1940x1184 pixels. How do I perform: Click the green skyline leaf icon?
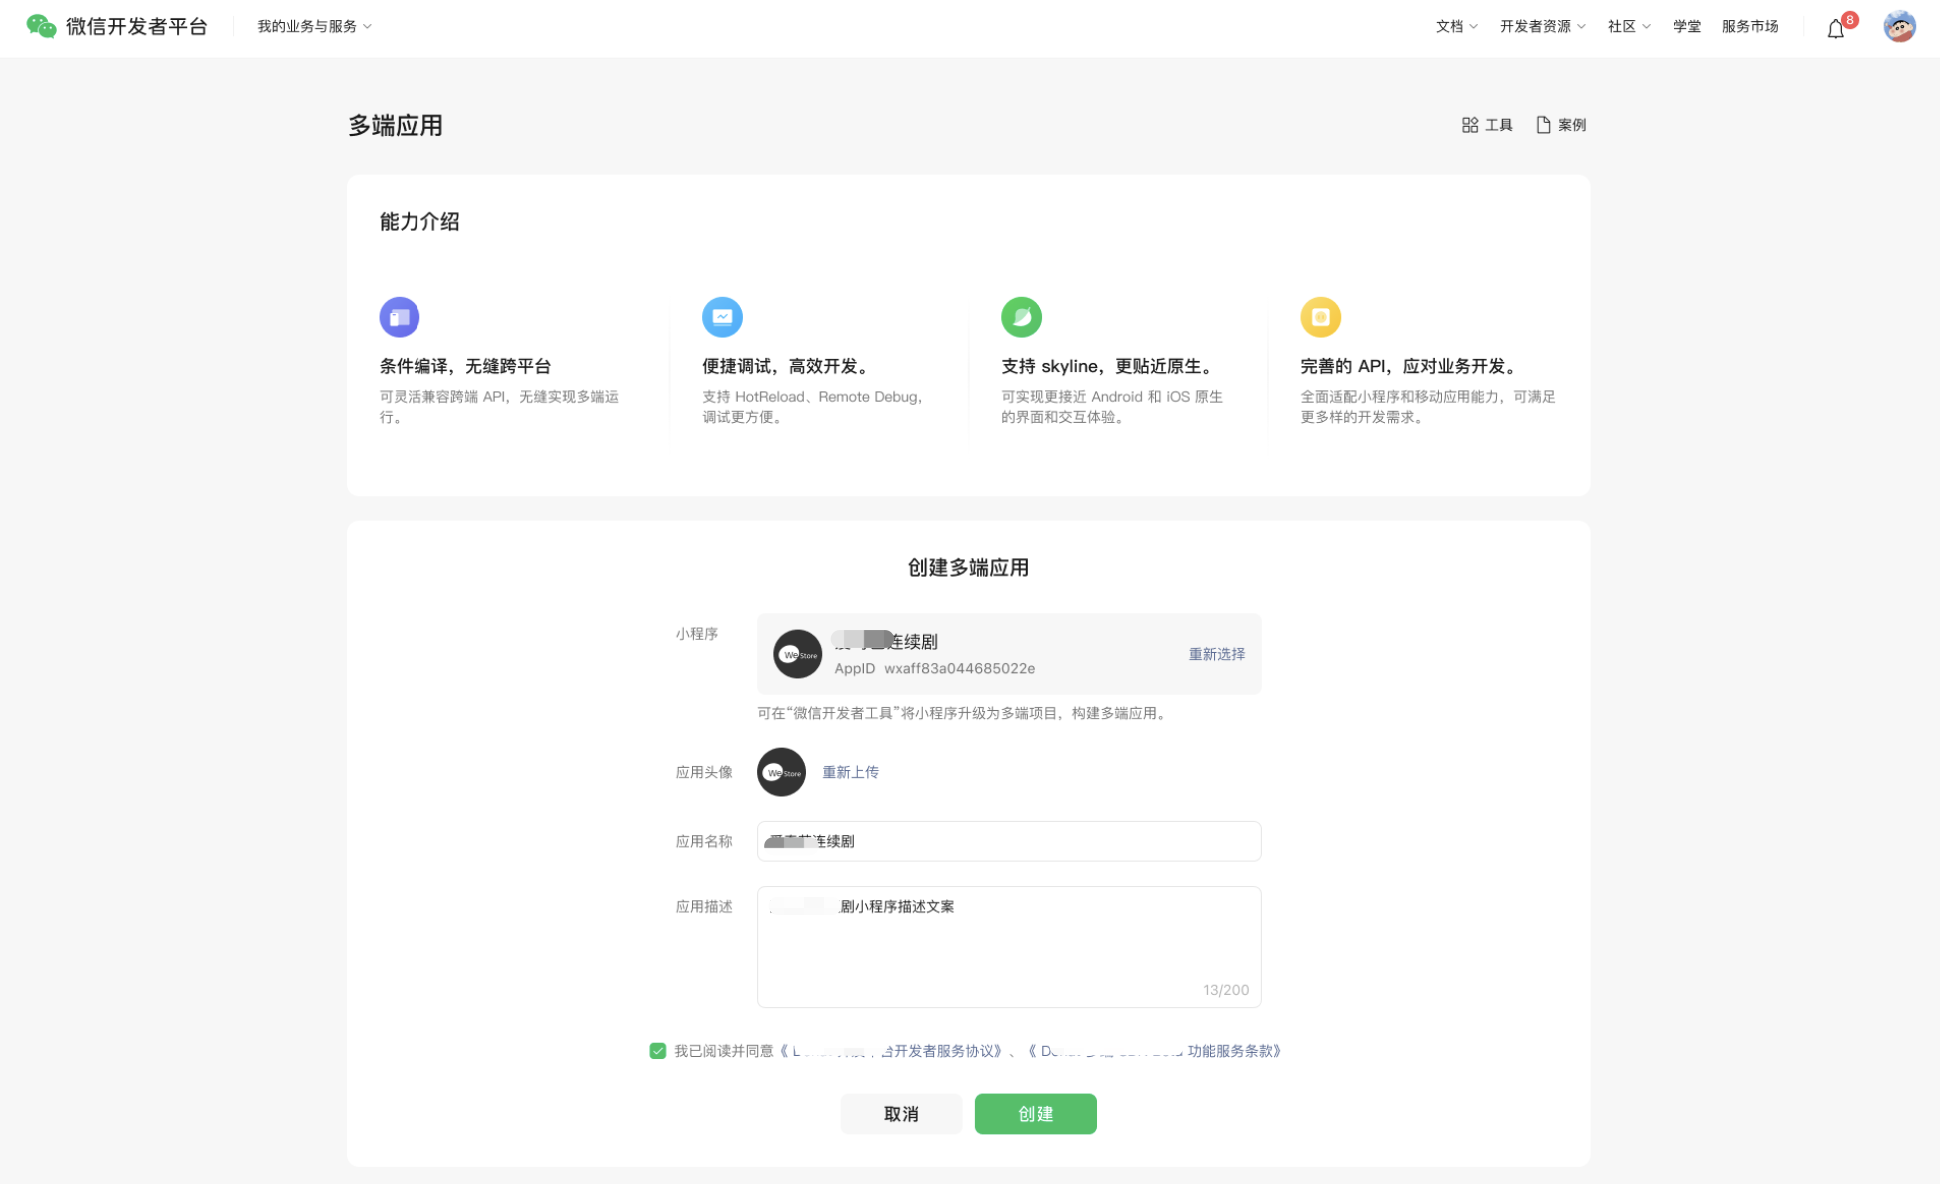pyautogui.click(x=1021, y=317)
